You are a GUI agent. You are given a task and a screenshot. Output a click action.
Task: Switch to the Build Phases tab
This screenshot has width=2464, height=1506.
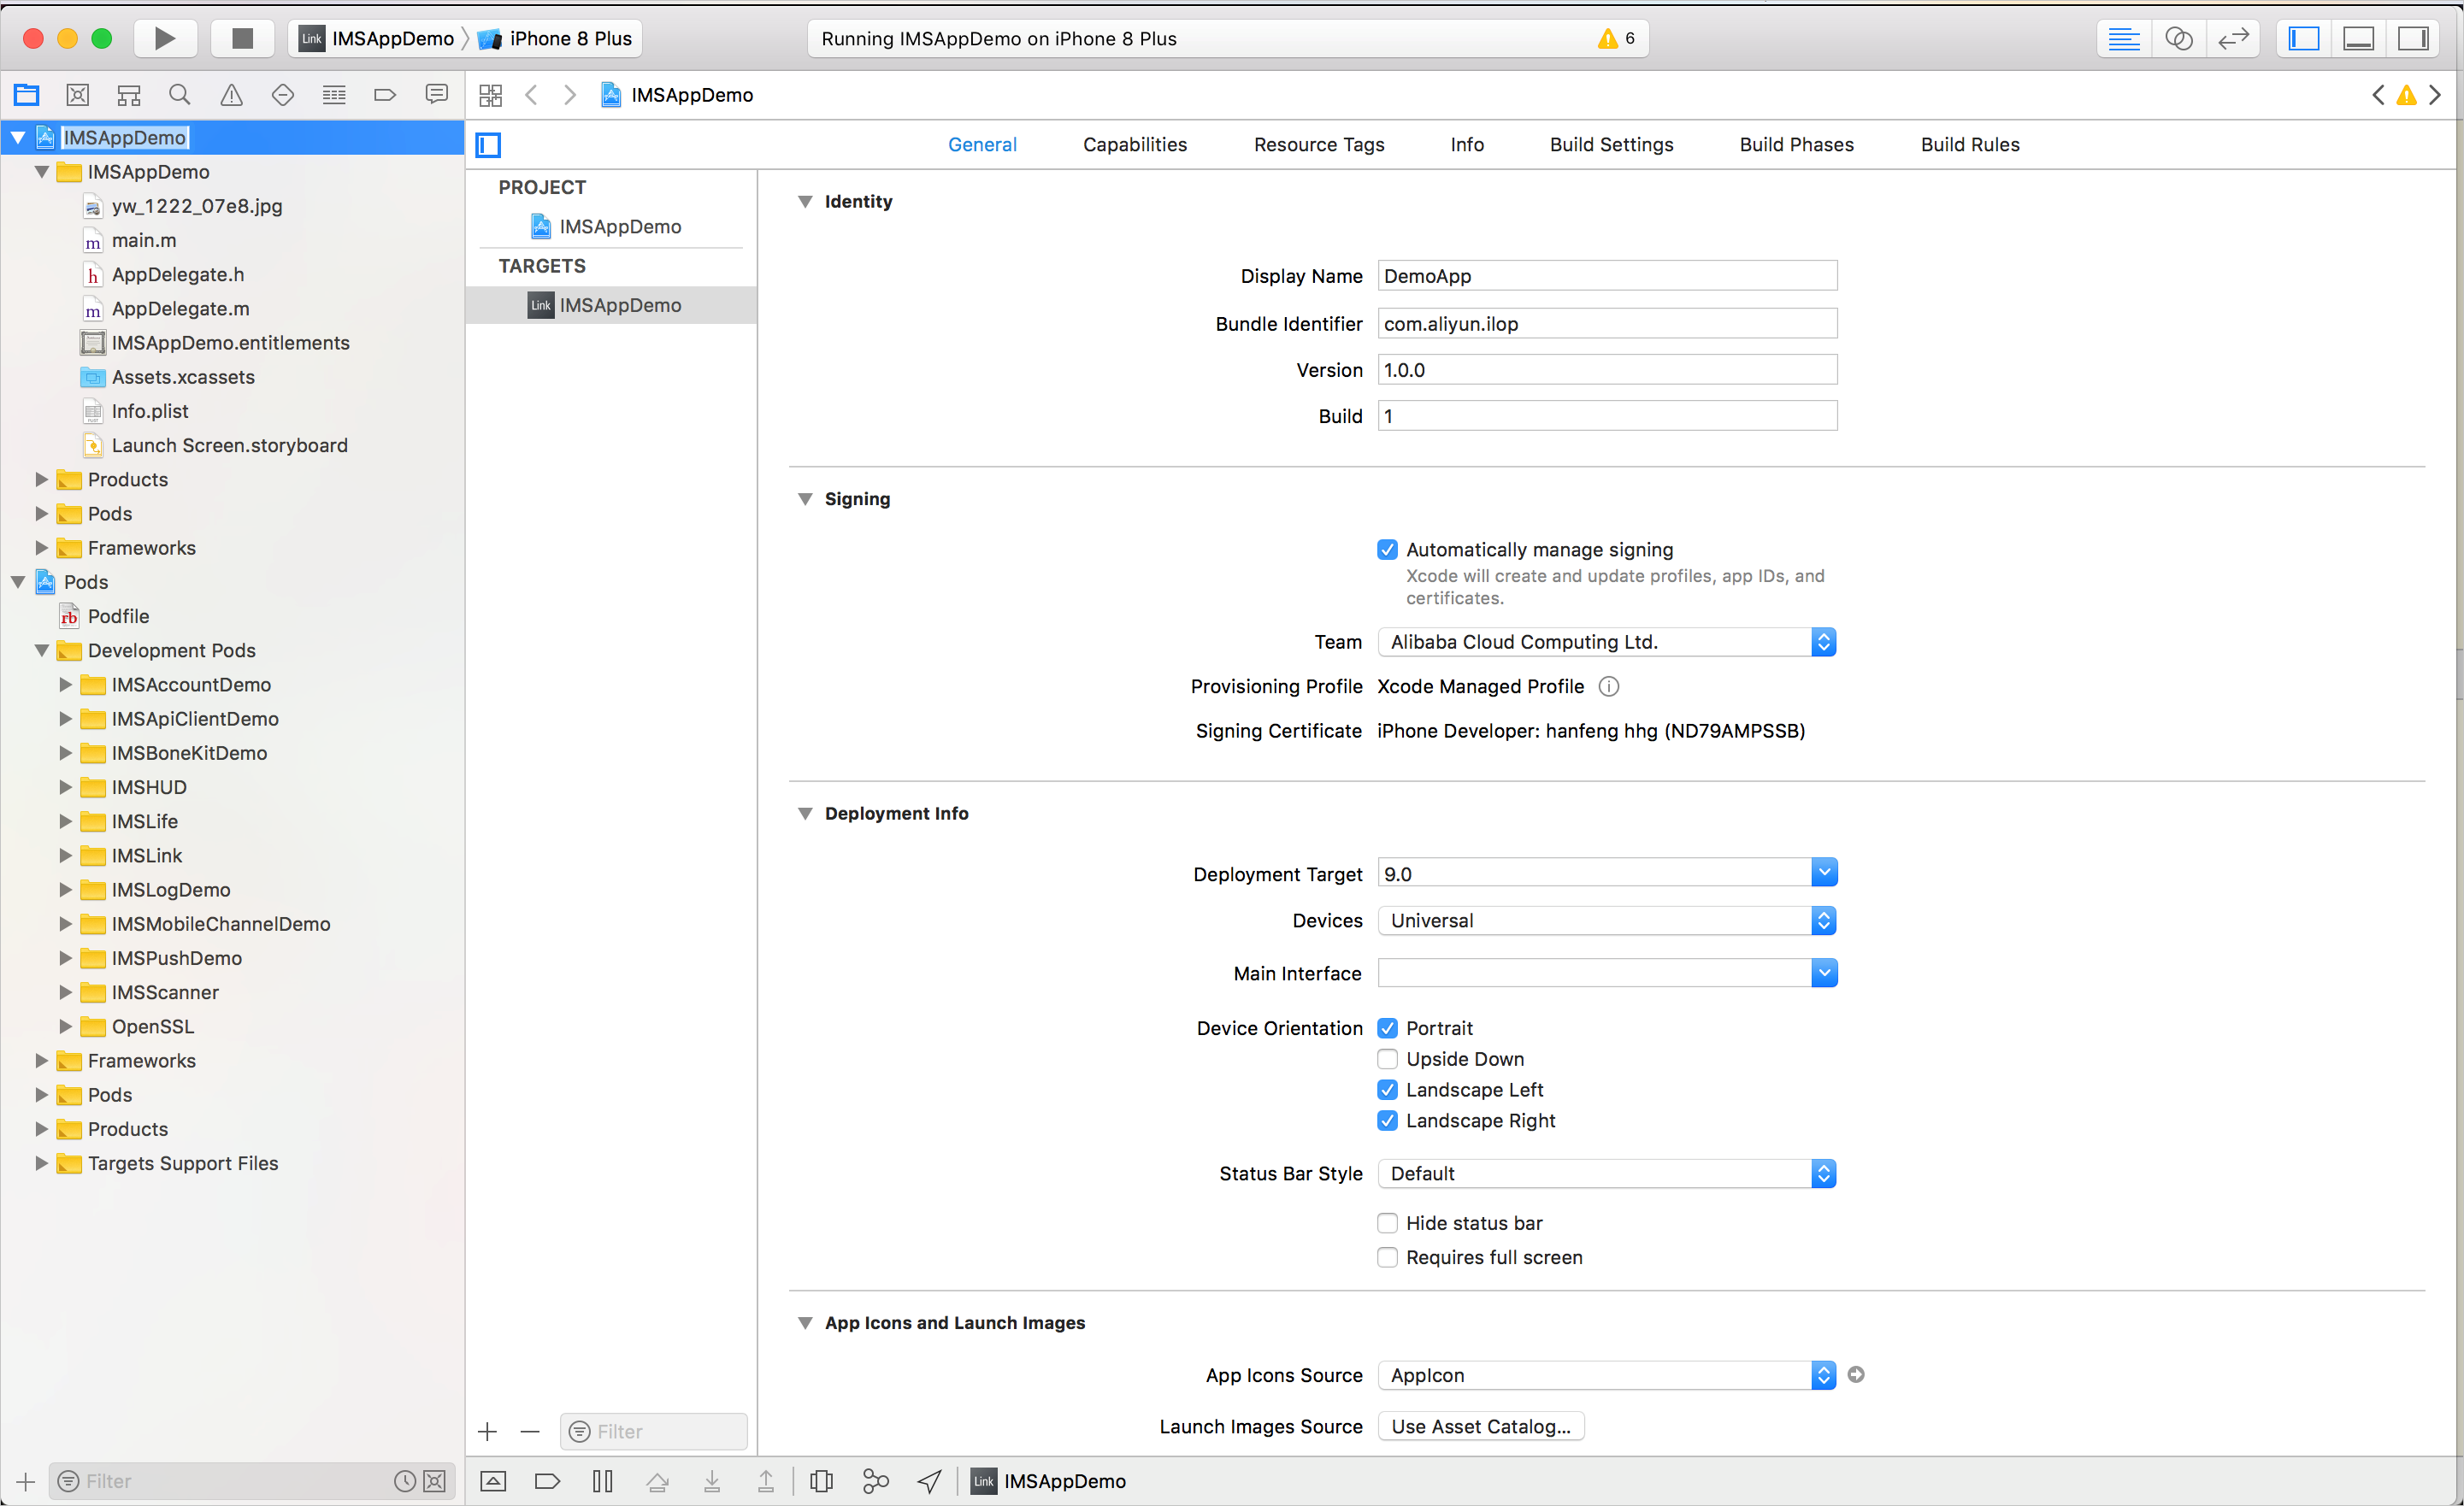(x=1796, y=144)
